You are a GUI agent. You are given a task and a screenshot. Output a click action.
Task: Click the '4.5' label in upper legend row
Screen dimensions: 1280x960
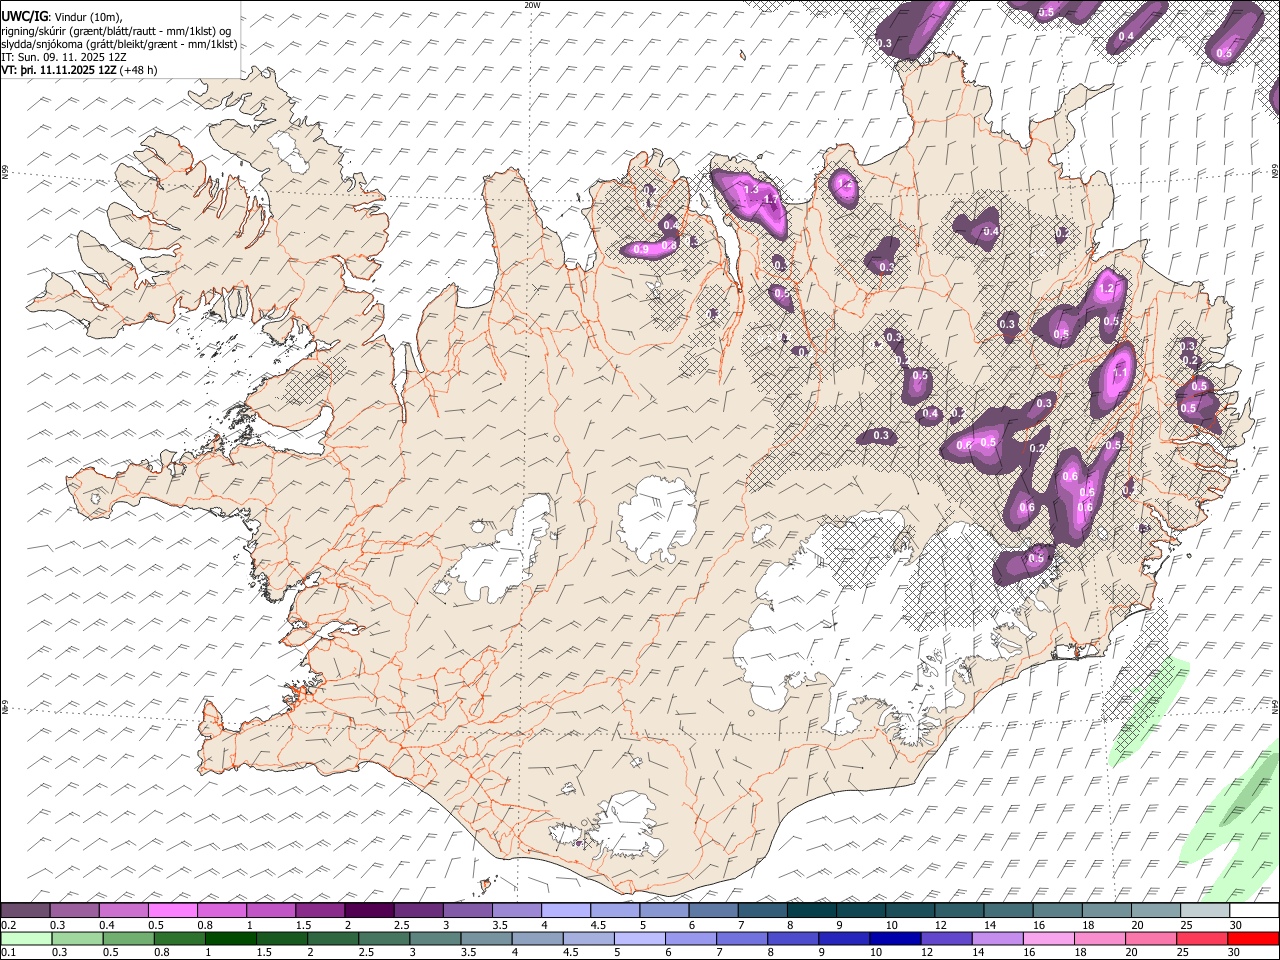tap(598, 925)
